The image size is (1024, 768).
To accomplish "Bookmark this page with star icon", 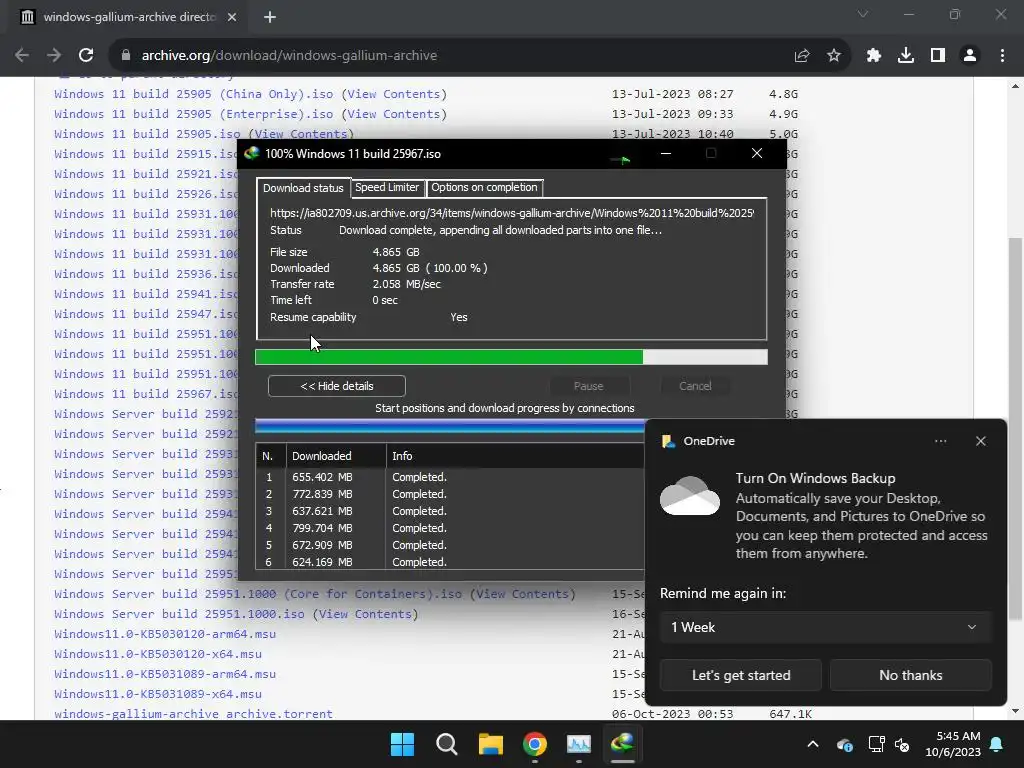I will [x=834, y=56].
